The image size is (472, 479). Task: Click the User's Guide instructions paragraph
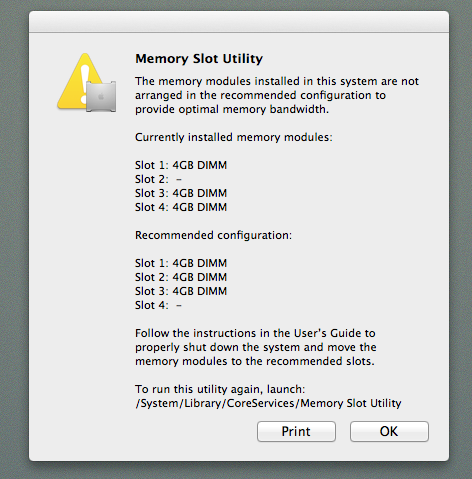(x=256, y=347)
